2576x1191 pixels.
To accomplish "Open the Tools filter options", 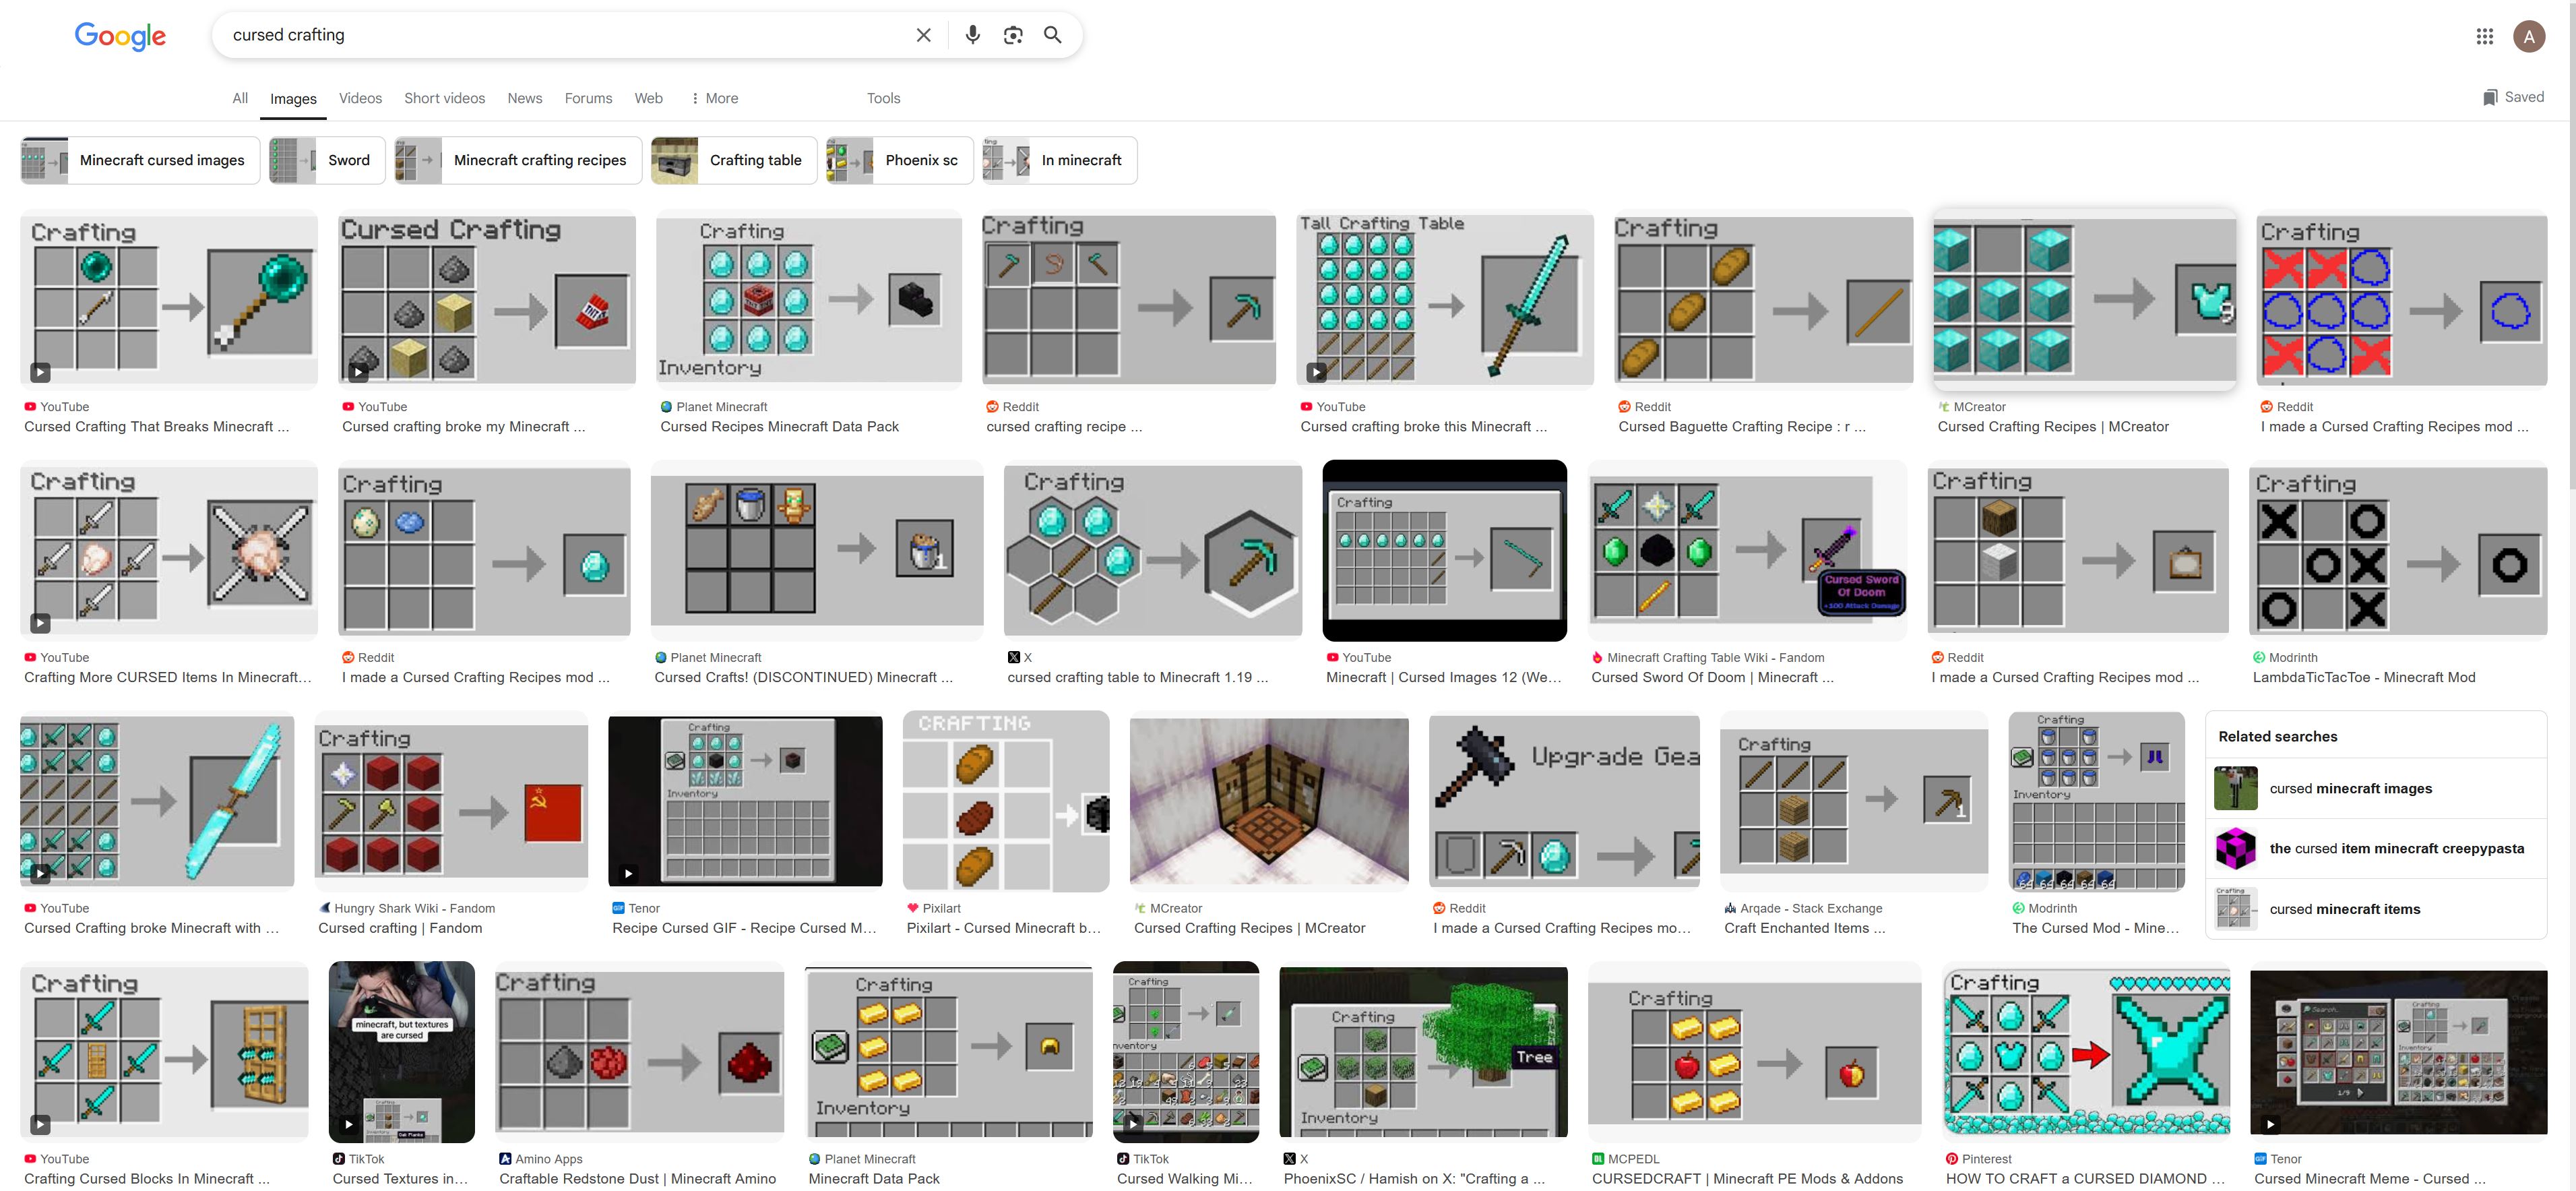I will (883, 98).
